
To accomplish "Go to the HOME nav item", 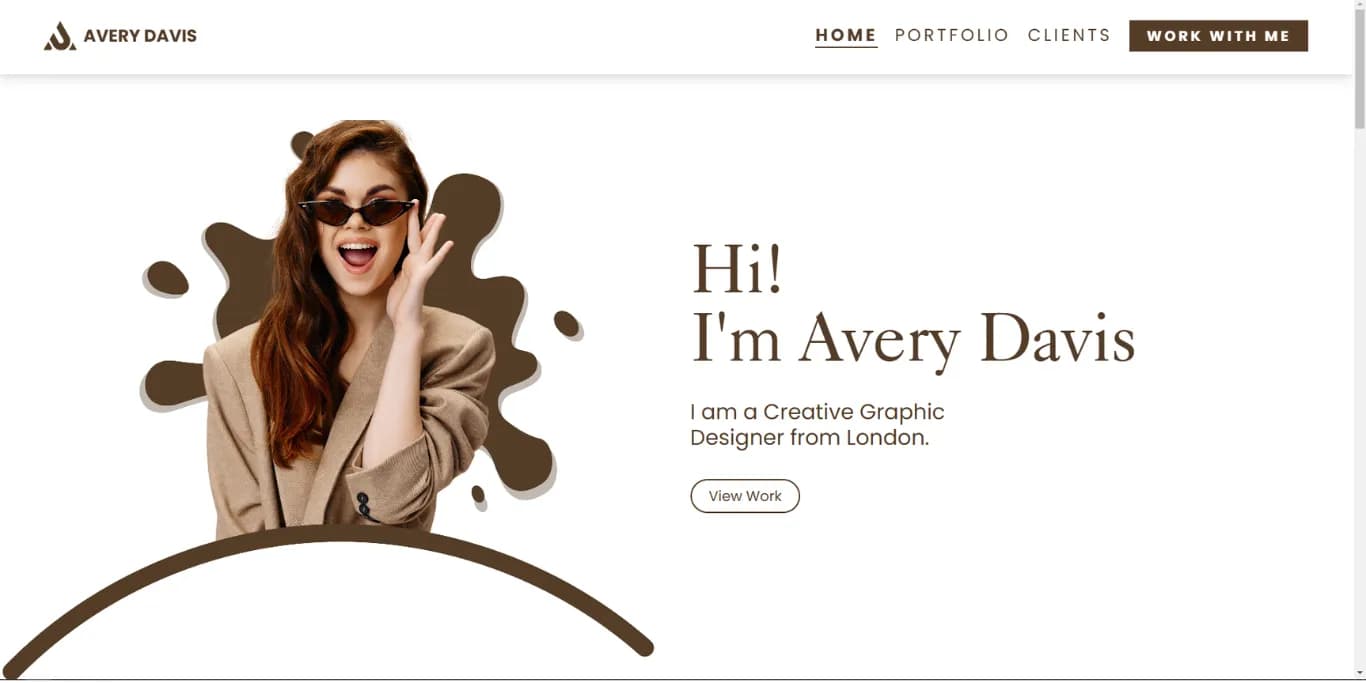I will pyautogui.click(x=846, y=36).
